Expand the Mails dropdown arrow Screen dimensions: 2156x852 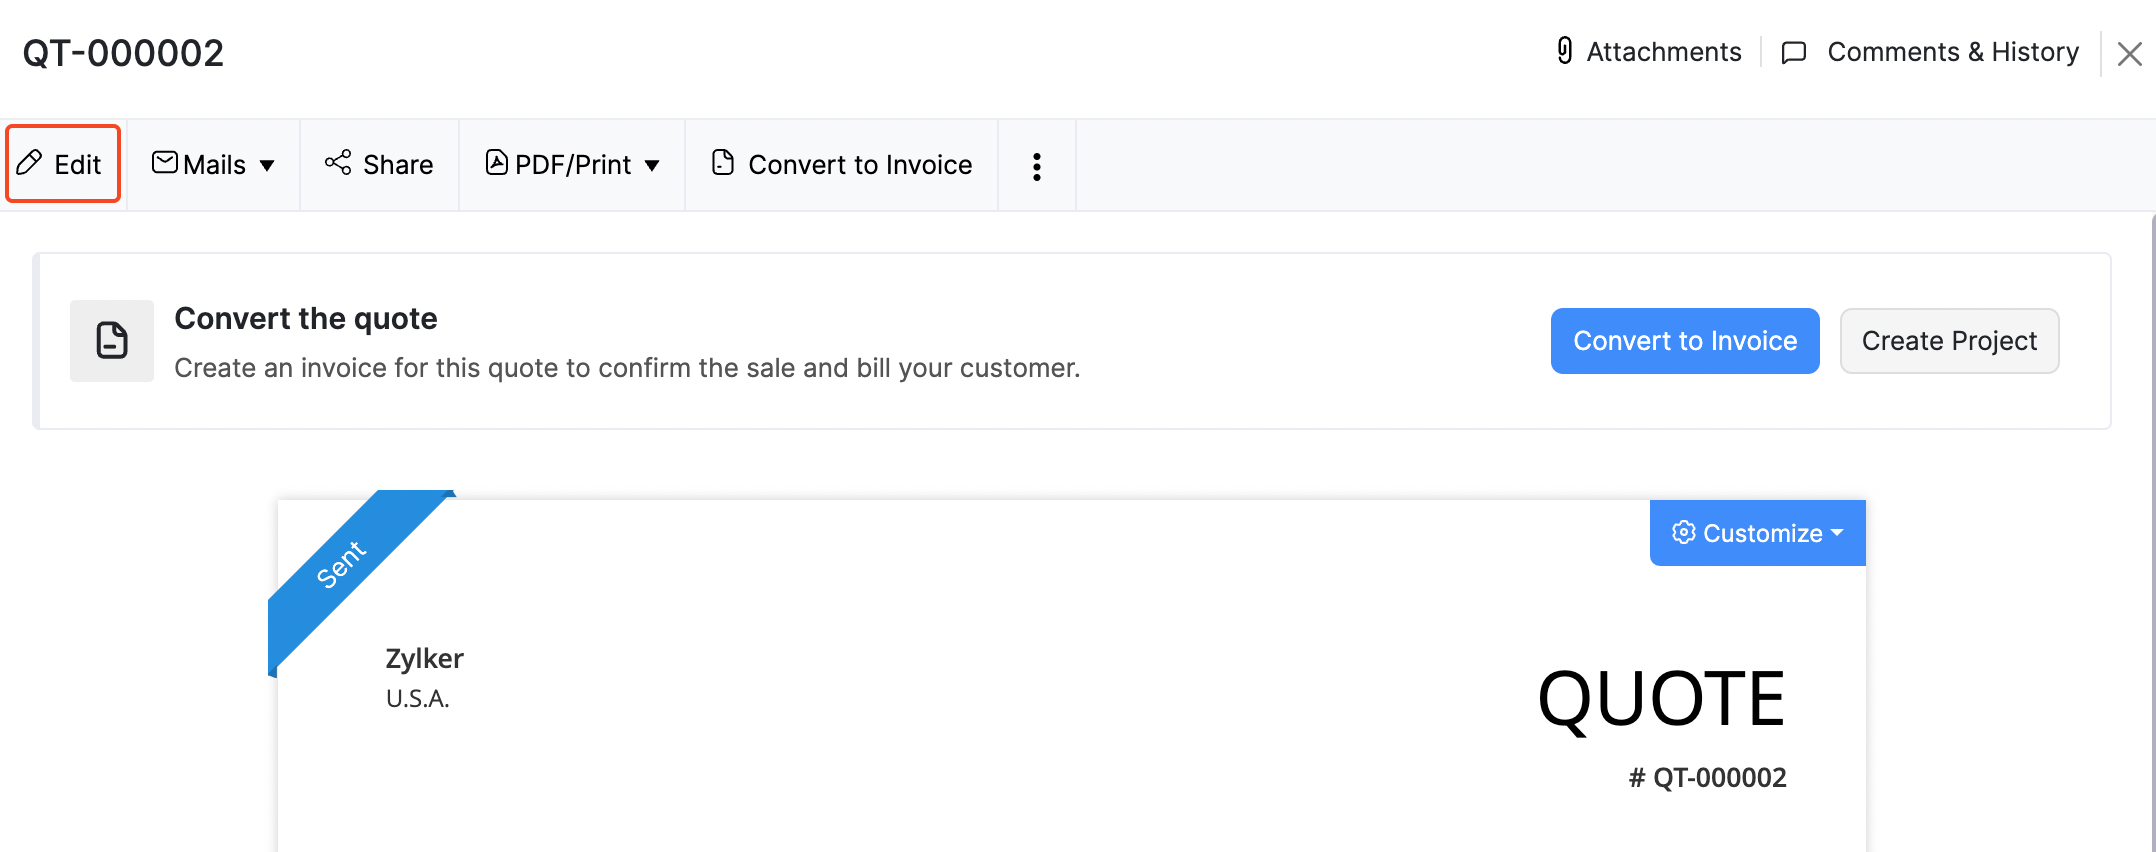pos(267,166)
